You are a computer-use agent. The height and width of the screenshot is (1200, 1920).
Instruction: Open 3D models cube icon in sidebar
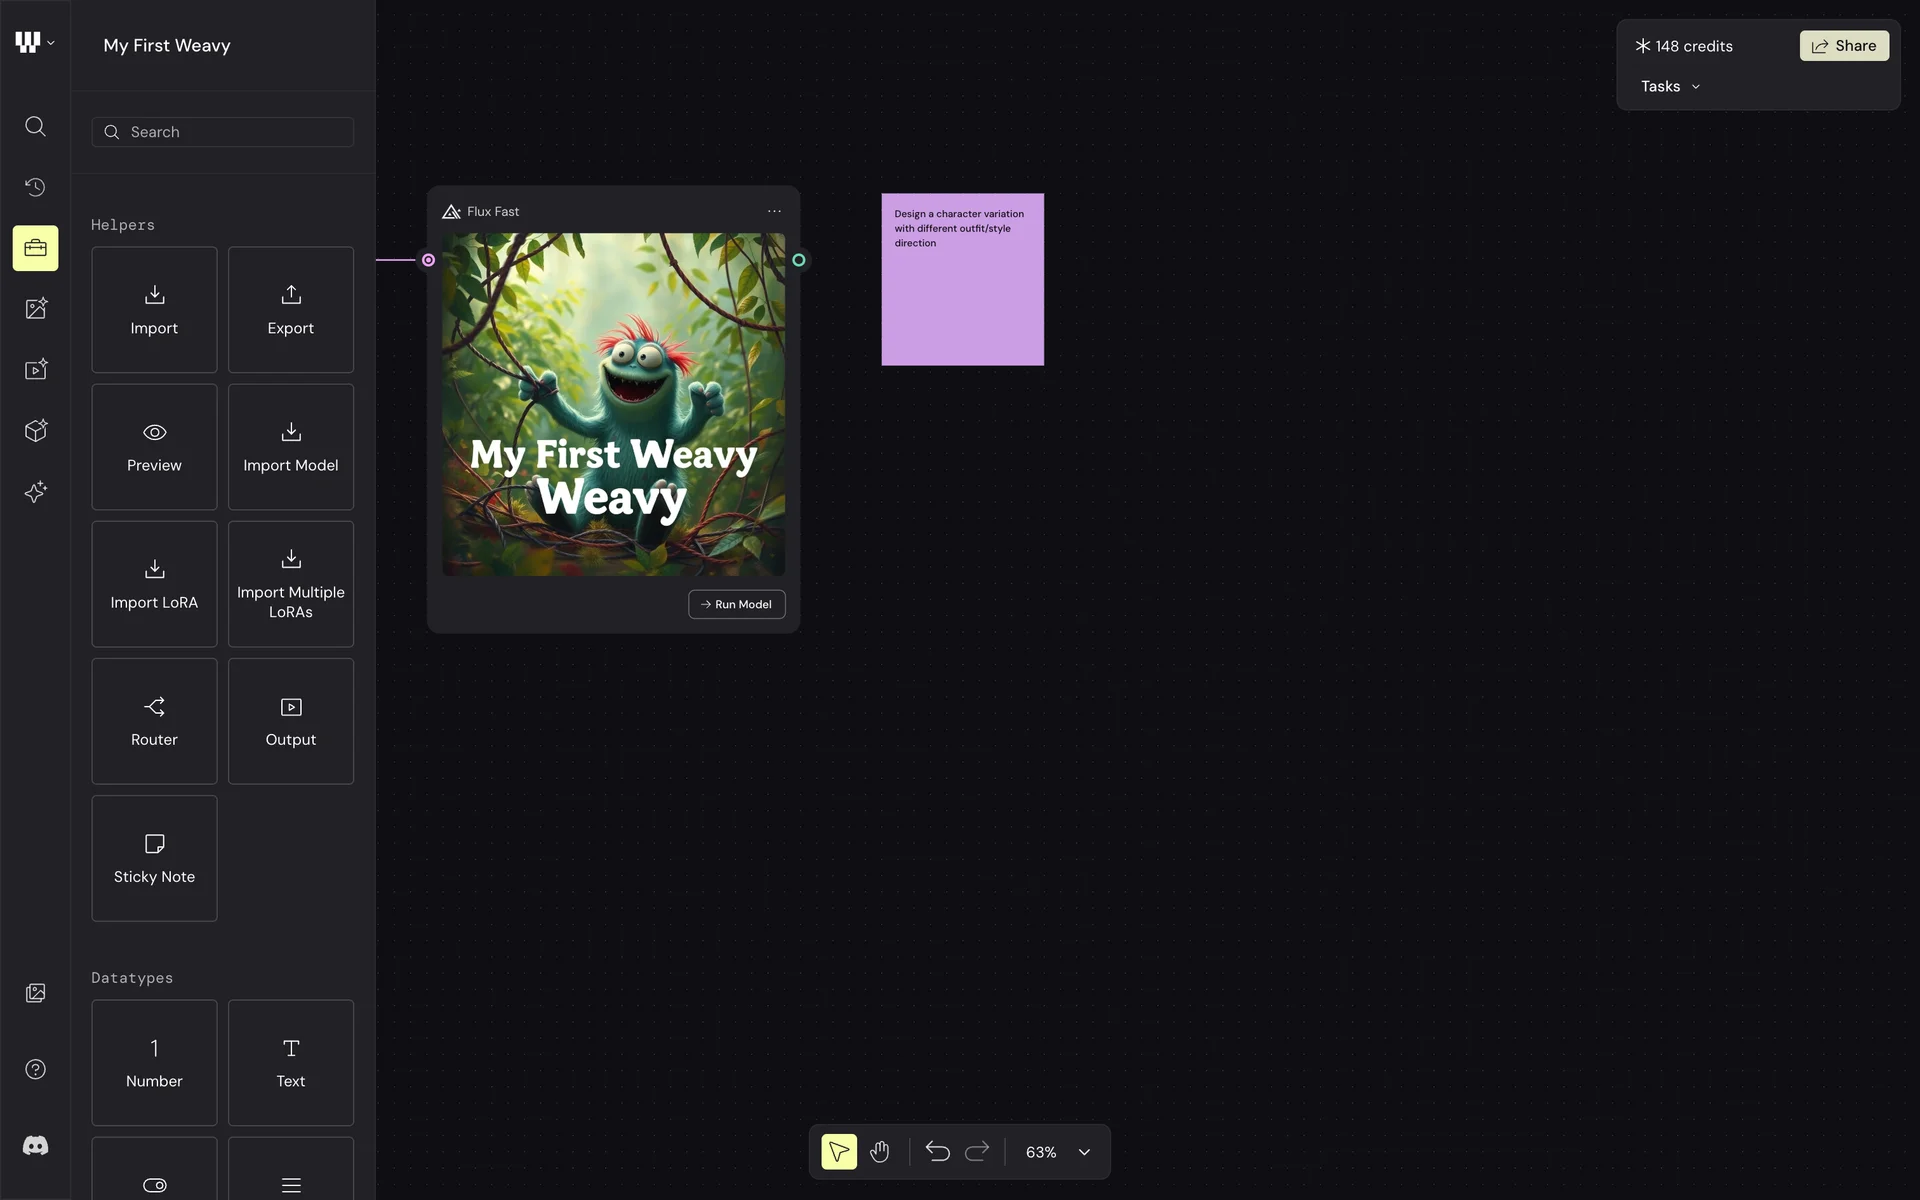coord(35,431)
